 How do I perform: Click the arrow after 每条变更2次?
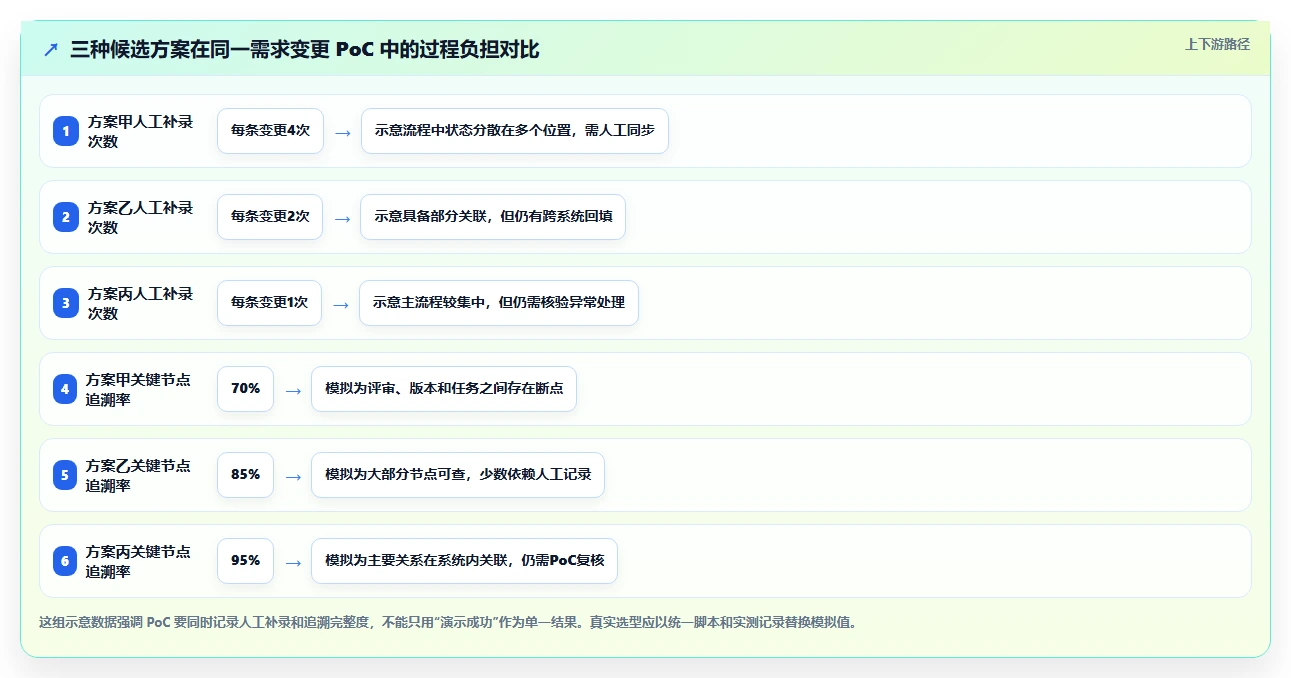[342, 218]
